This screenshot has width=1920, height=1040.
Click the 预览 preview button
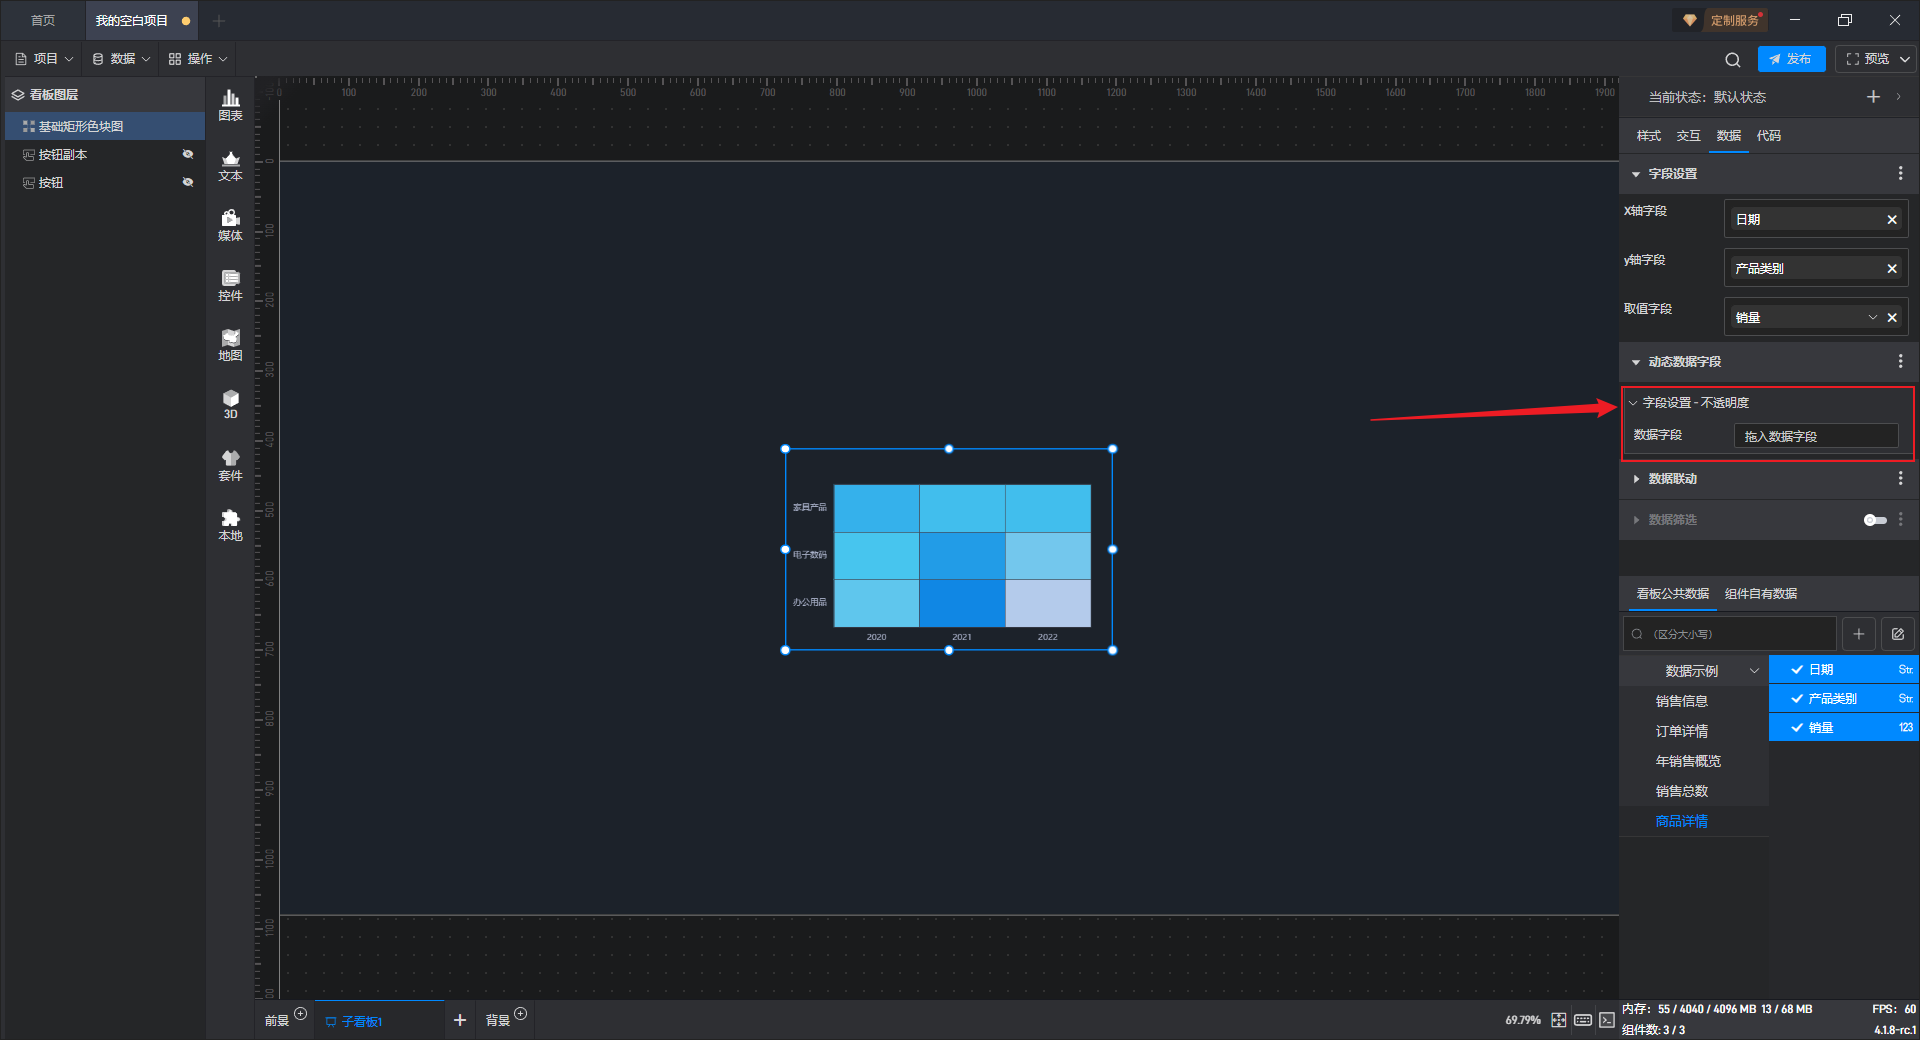tap(1868, 59)
